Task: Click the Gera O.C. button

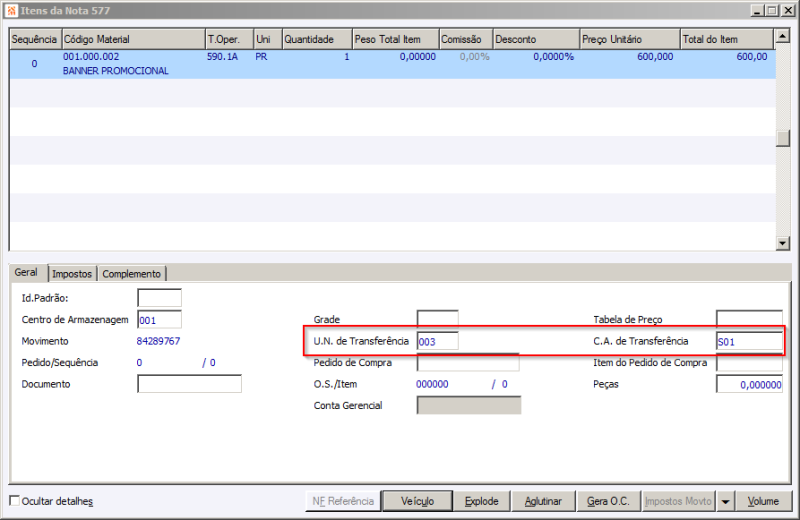Action: tap(609, 501)
